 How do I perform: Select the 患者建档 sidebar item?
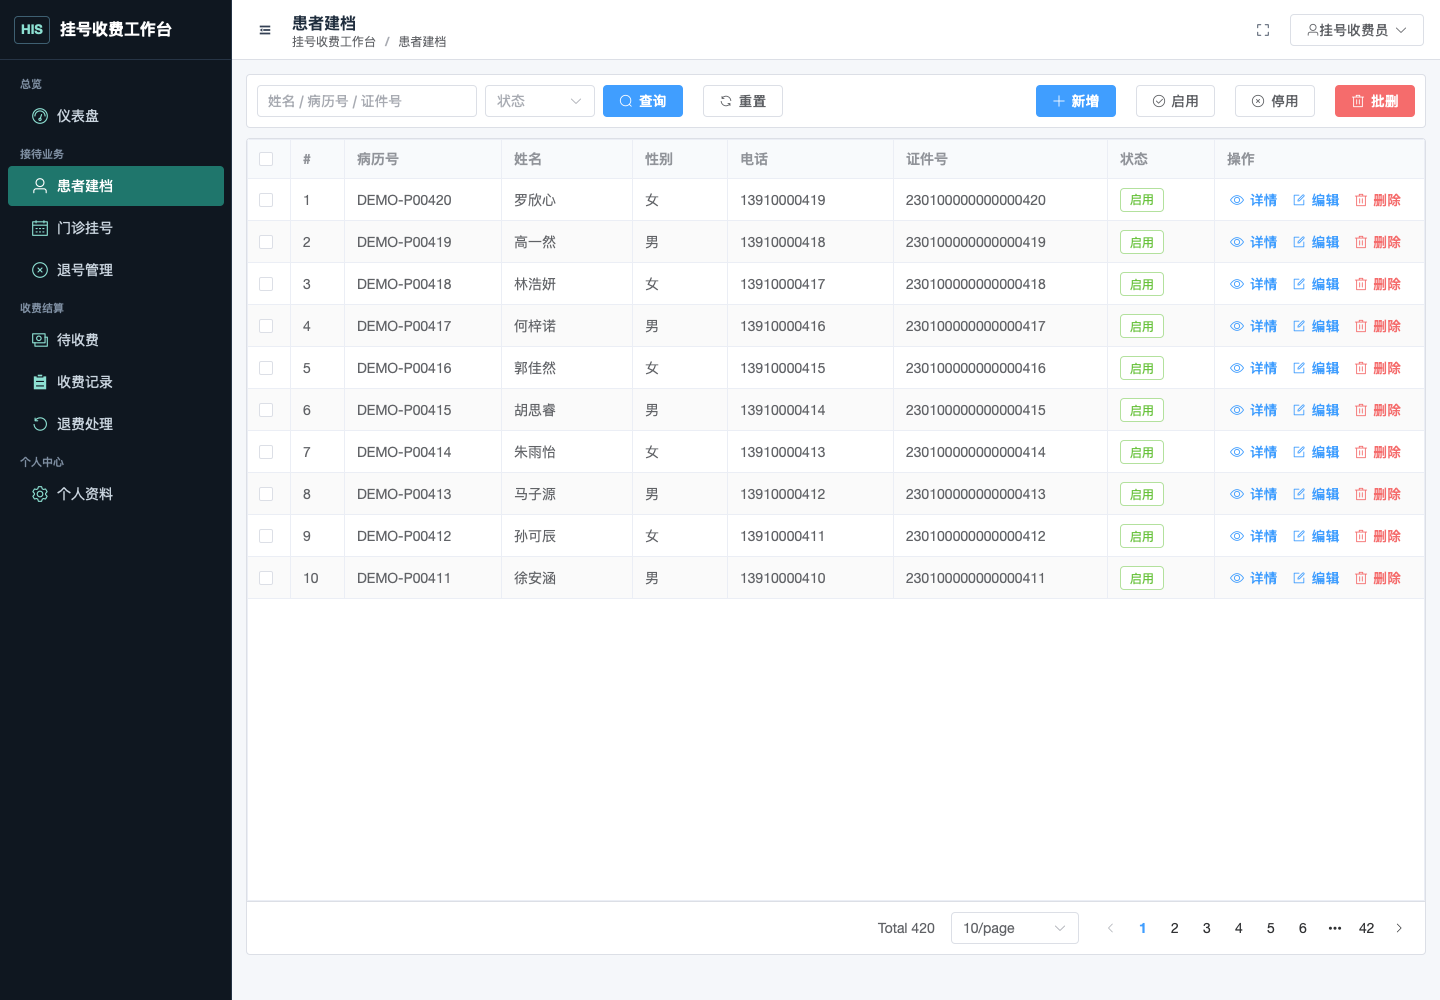116,186
